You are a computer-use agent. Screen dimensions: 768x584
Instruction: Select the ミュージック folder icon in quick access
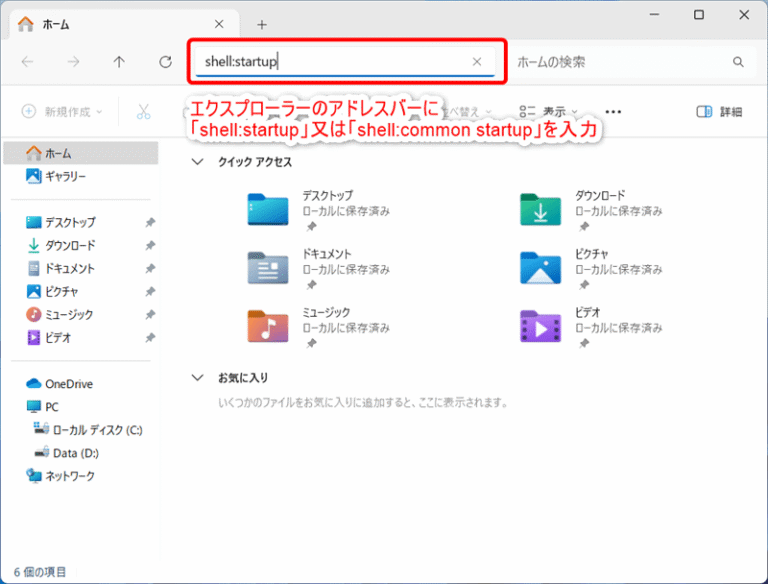click(268, 326)
